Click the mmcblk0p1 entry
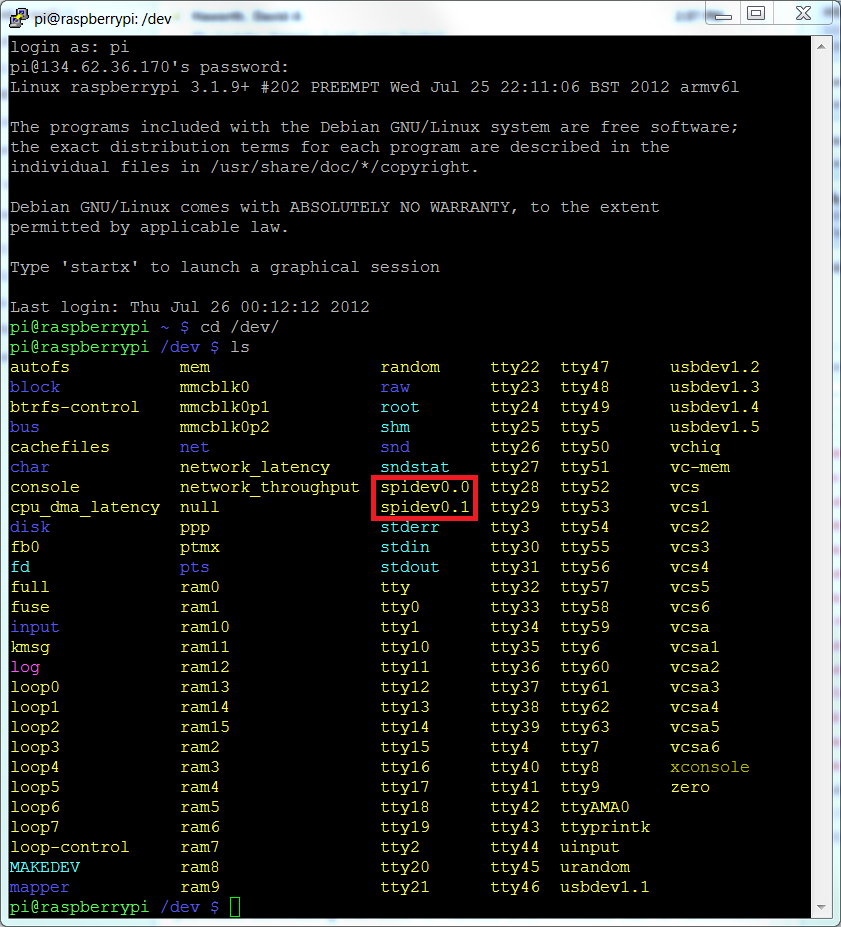The width and height of the screenshot is (841, 927). [225, 407]
